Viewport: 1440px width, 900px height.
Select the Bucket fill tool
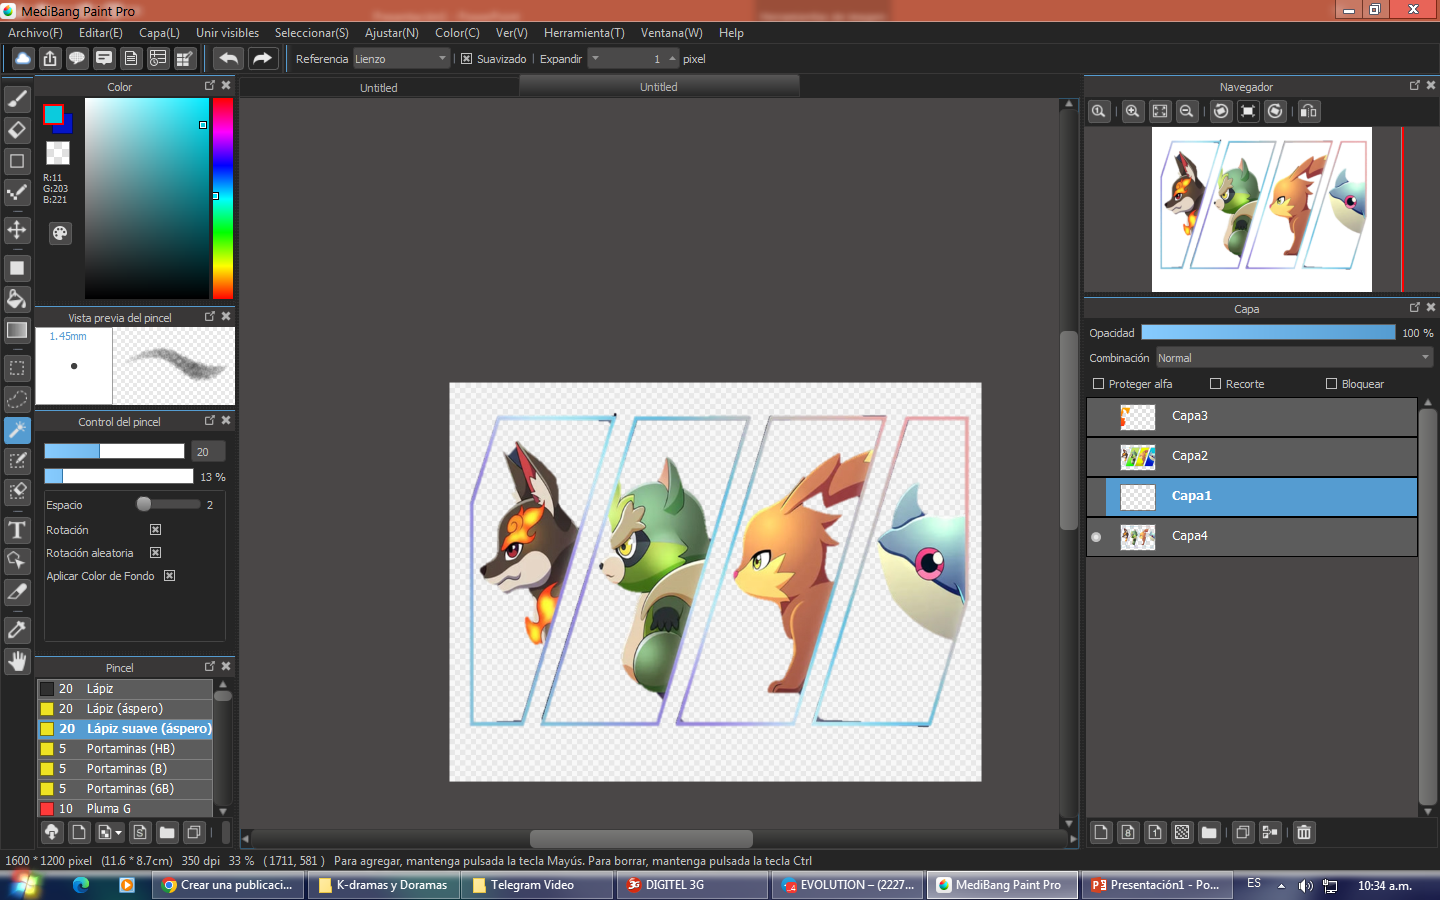point(17,299)
